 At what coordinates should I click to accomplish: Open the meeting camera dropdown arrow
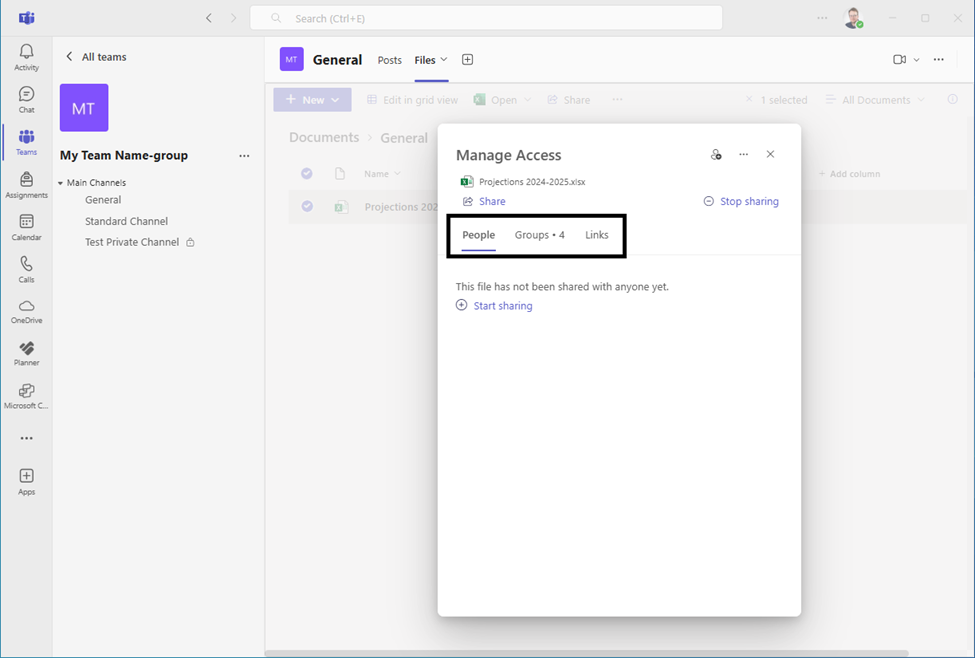click(916, 60)
